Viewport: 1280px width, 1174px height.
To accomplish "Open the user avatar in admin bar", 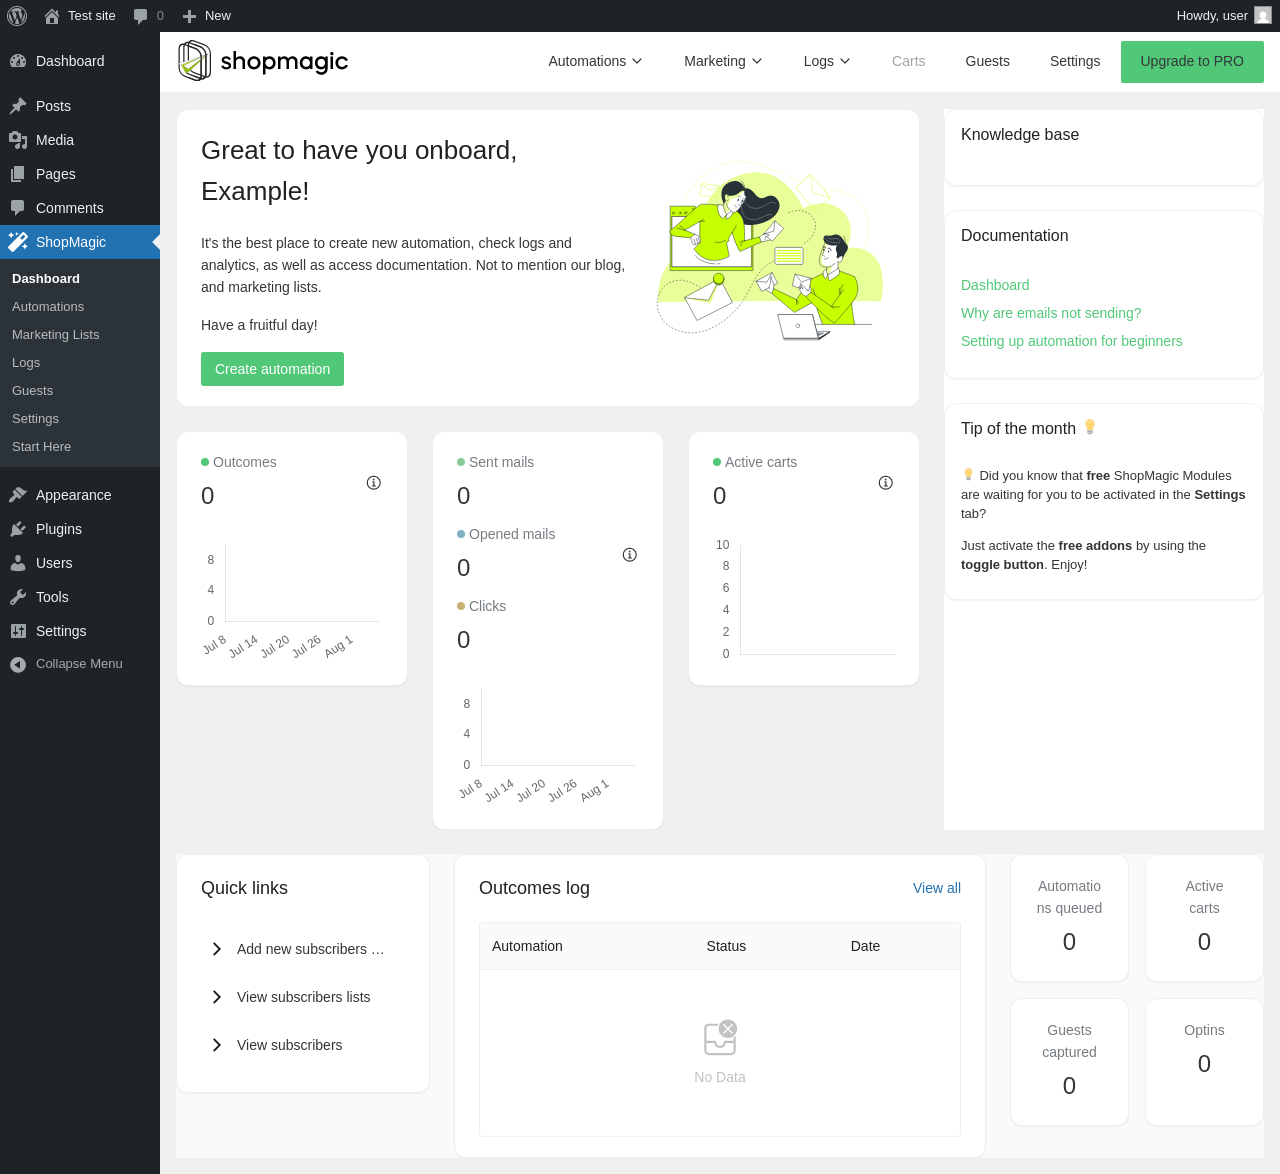I will pos(1263,16).
